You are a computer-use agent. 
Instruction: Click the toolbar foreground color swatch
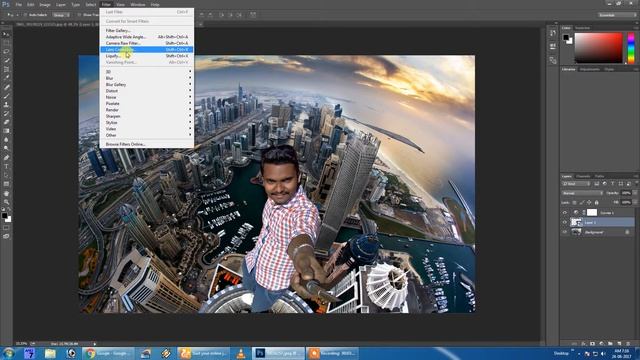click(x=4, y=215)
